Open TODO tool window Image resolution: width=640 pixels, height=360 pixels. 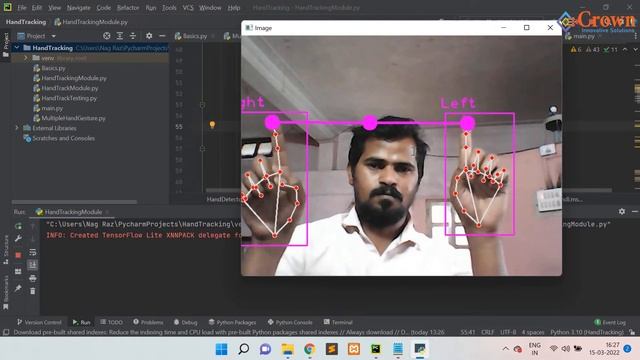[x=111, y=322]
